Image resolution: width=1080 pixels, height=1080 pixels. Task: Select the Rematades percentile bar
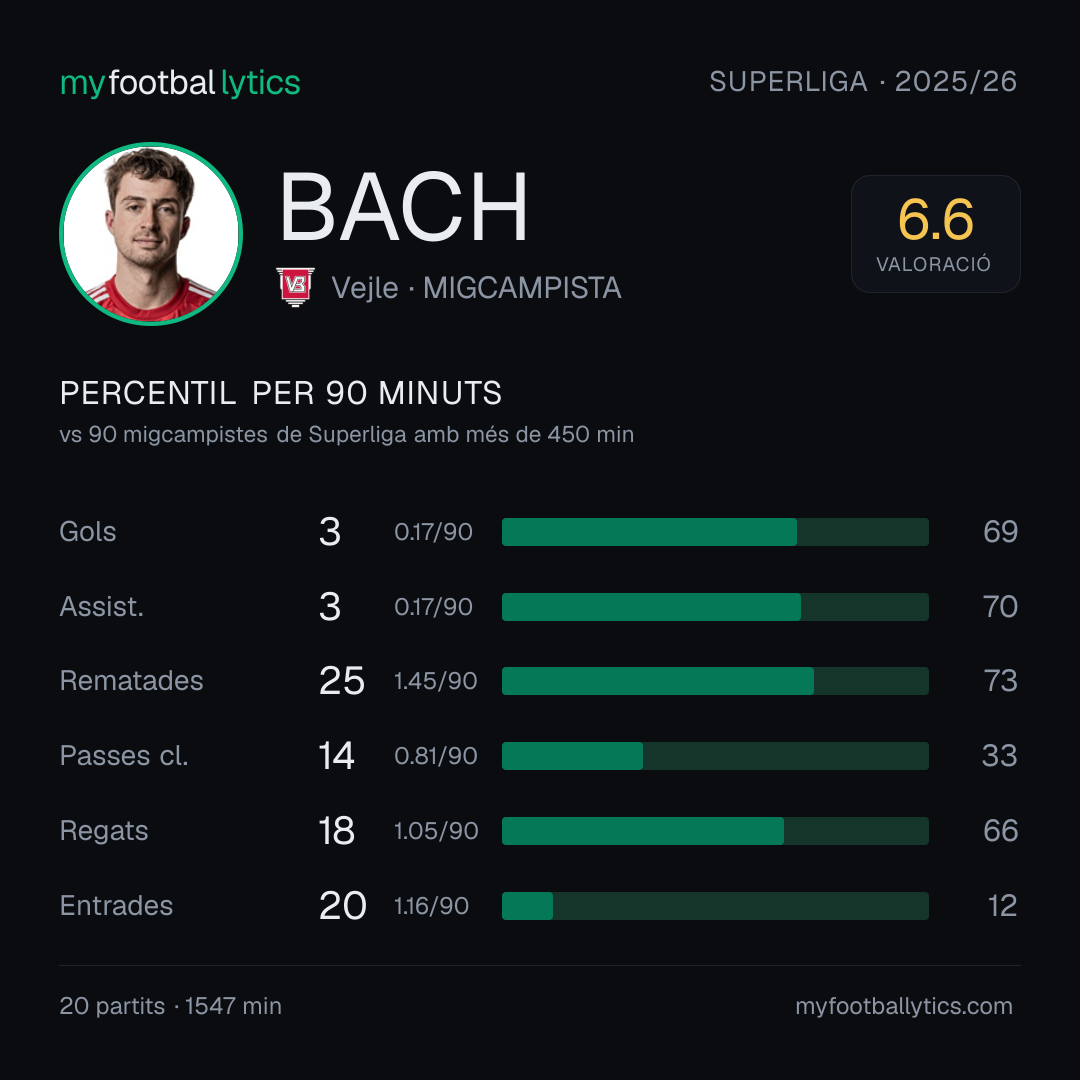click(715, 681)
